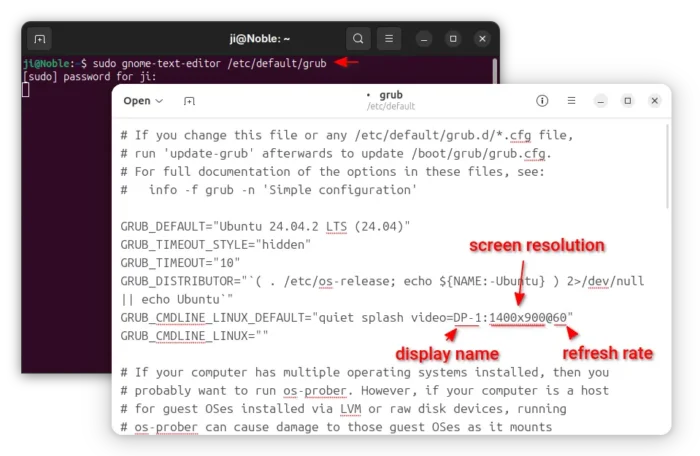Click the grub document title
Image resolution: width=700 pixels, height=456 pixels.
tap(391, 95)
